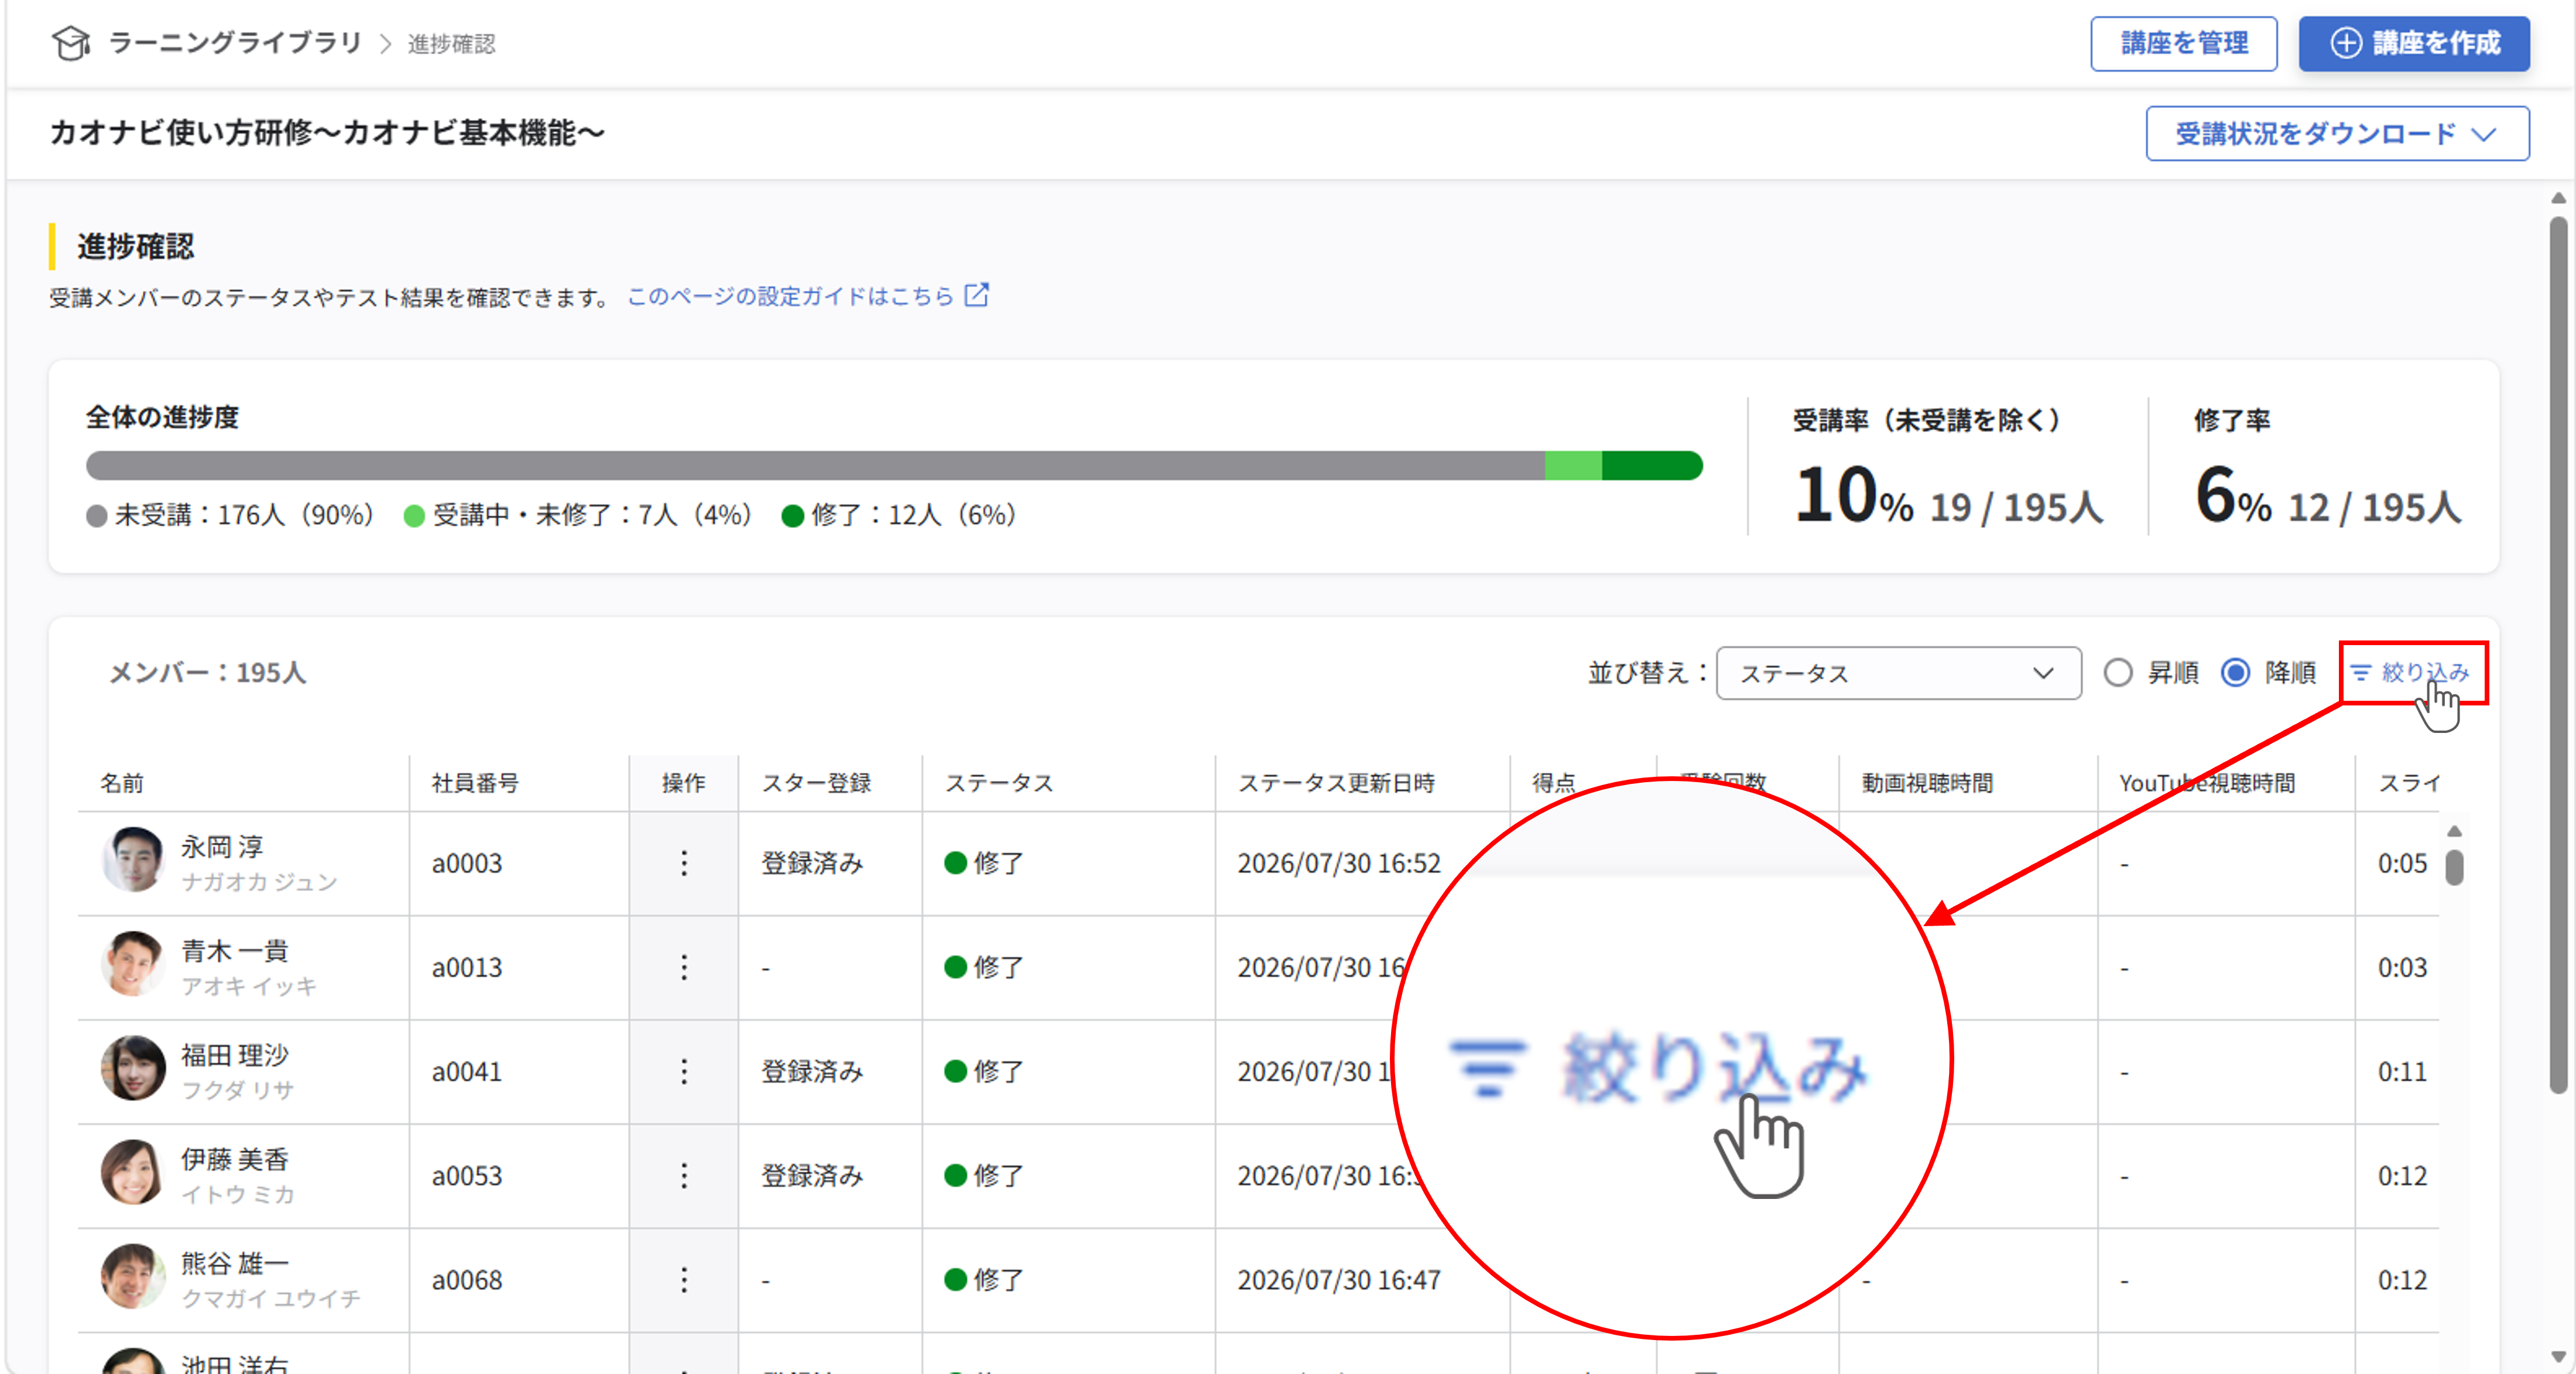Click 名前 column header
The height and width of the screenshot is (1374, 2576).
click(x=122, y=783)
